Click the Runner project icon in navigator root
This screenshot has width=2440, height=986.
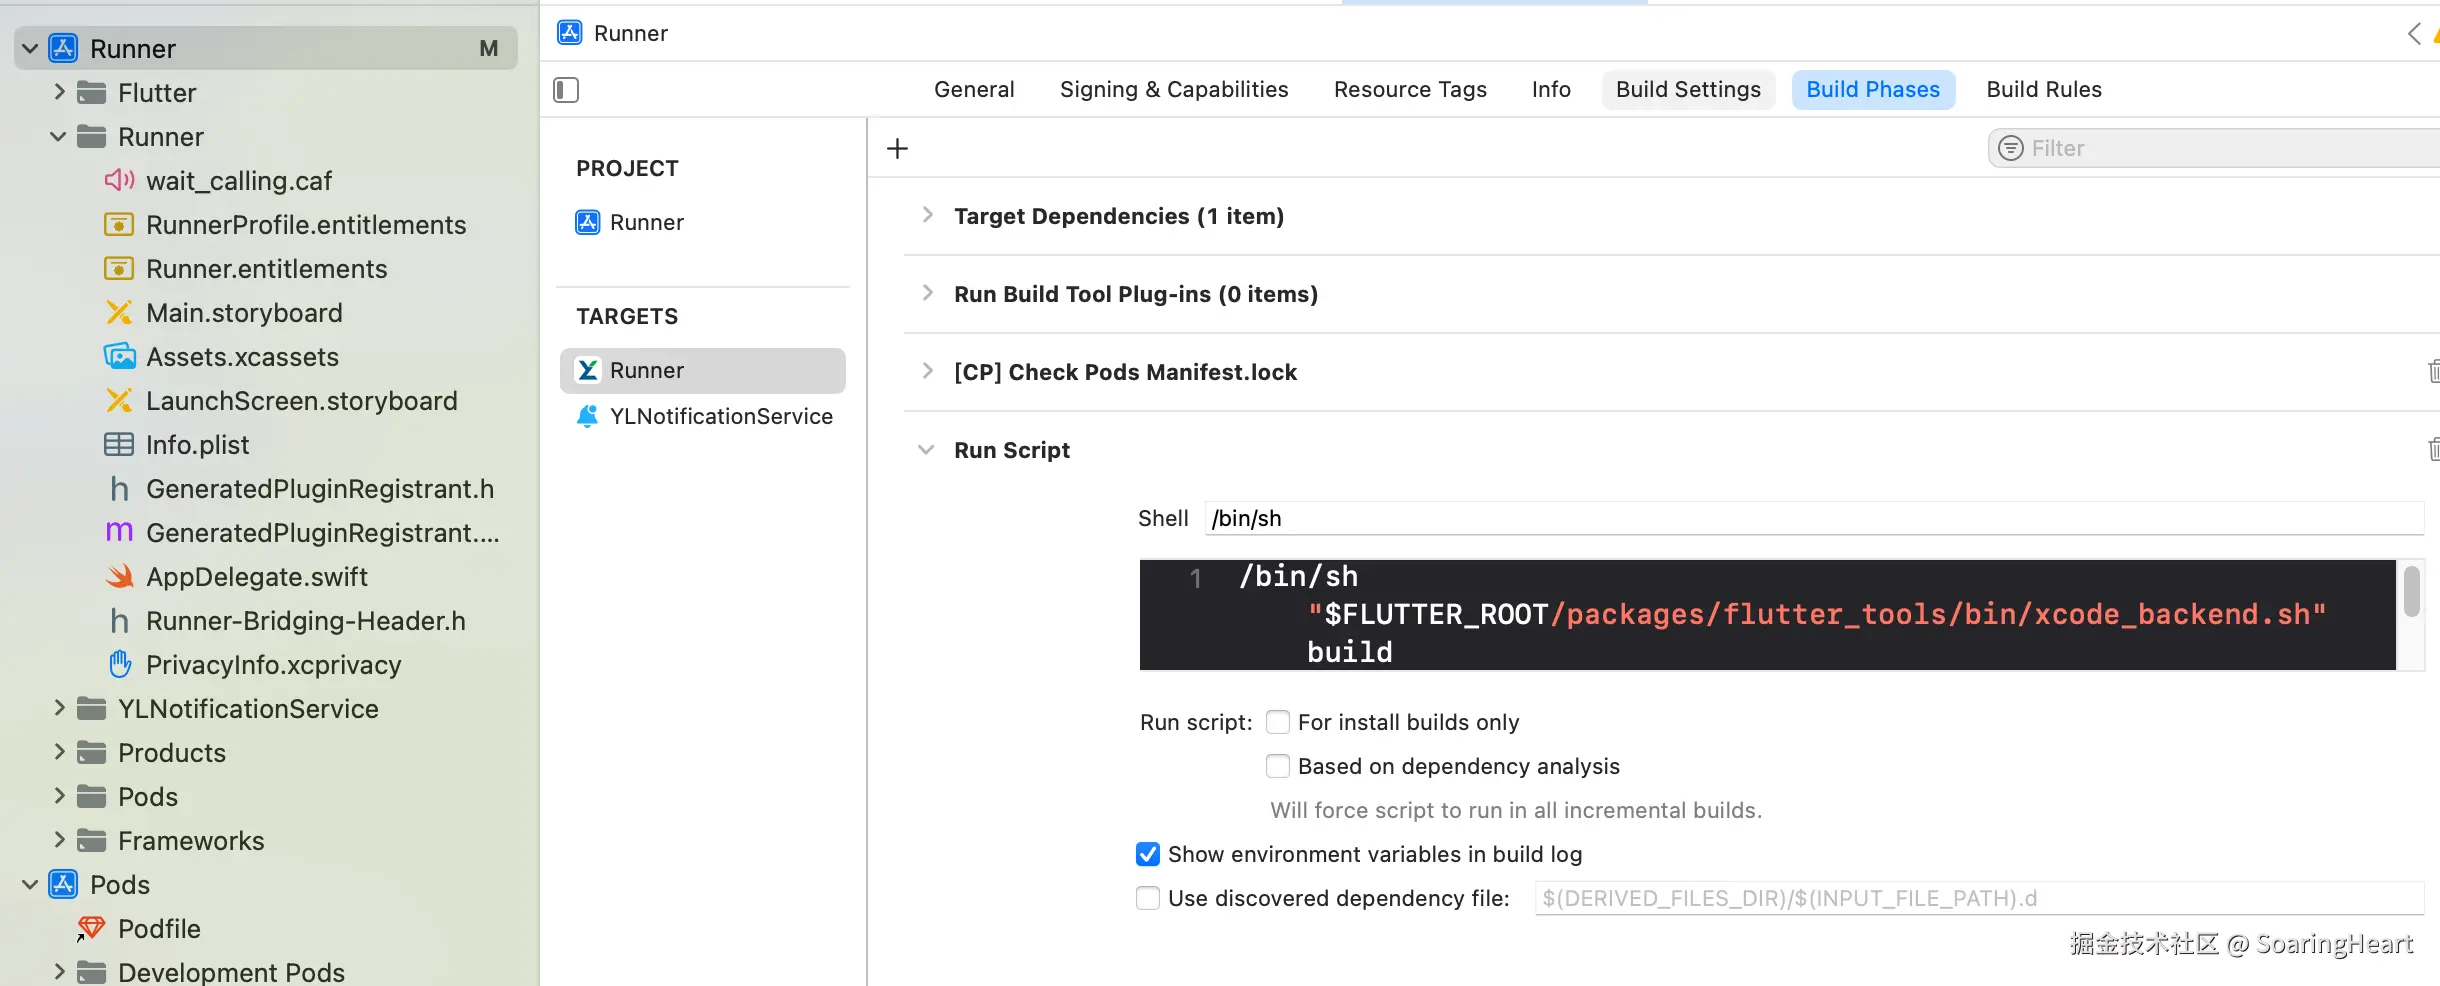[63, 48]
